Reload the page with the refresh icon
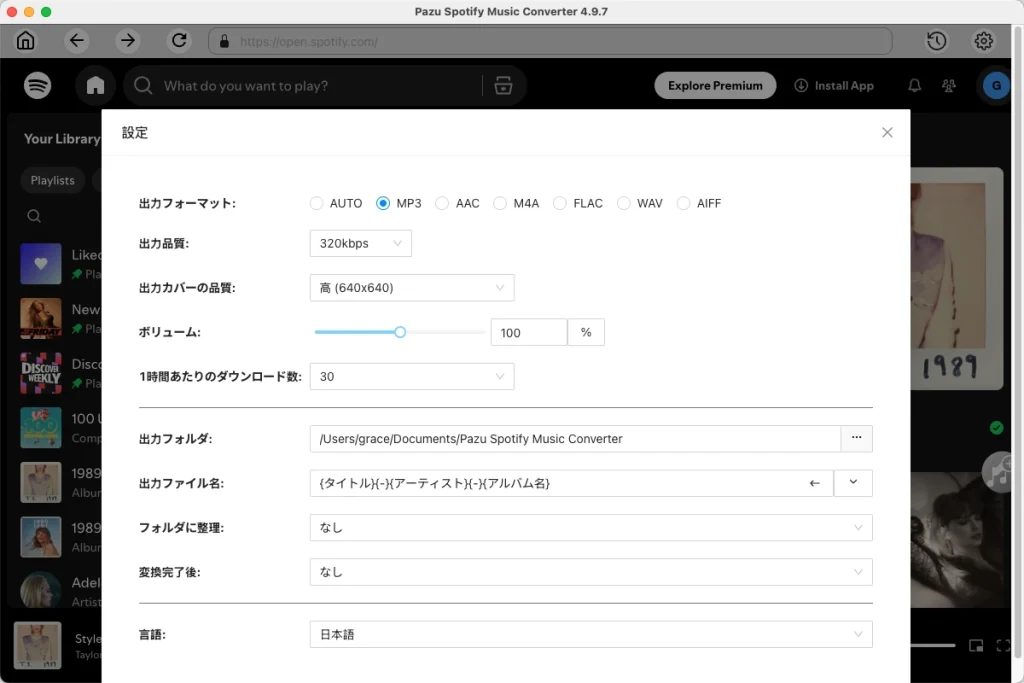Image resolution: width=1024 pixels, height=683 pixels. (x=180, y=40)
